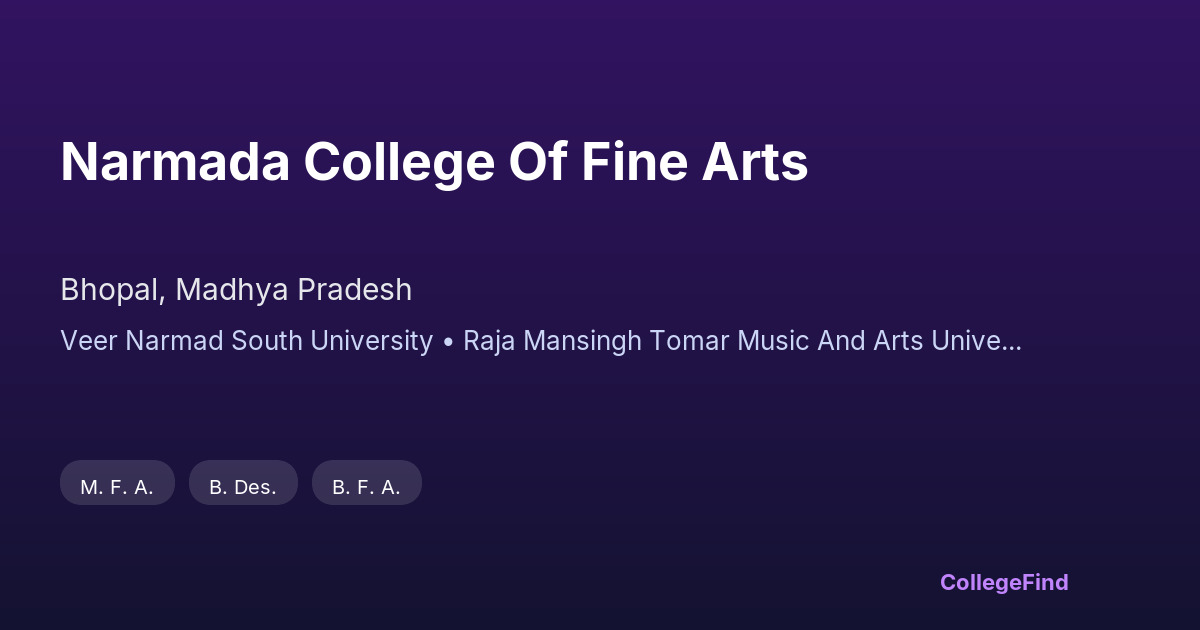
Task: Select the M. F. A. course tag
Action: pos(117,486)
